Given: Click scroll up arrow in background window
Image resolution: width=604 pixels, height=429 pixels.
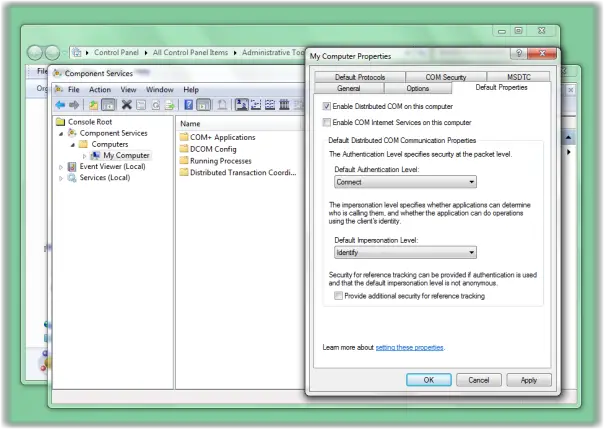Looking at the screenshot, I should tap(569, 137).
